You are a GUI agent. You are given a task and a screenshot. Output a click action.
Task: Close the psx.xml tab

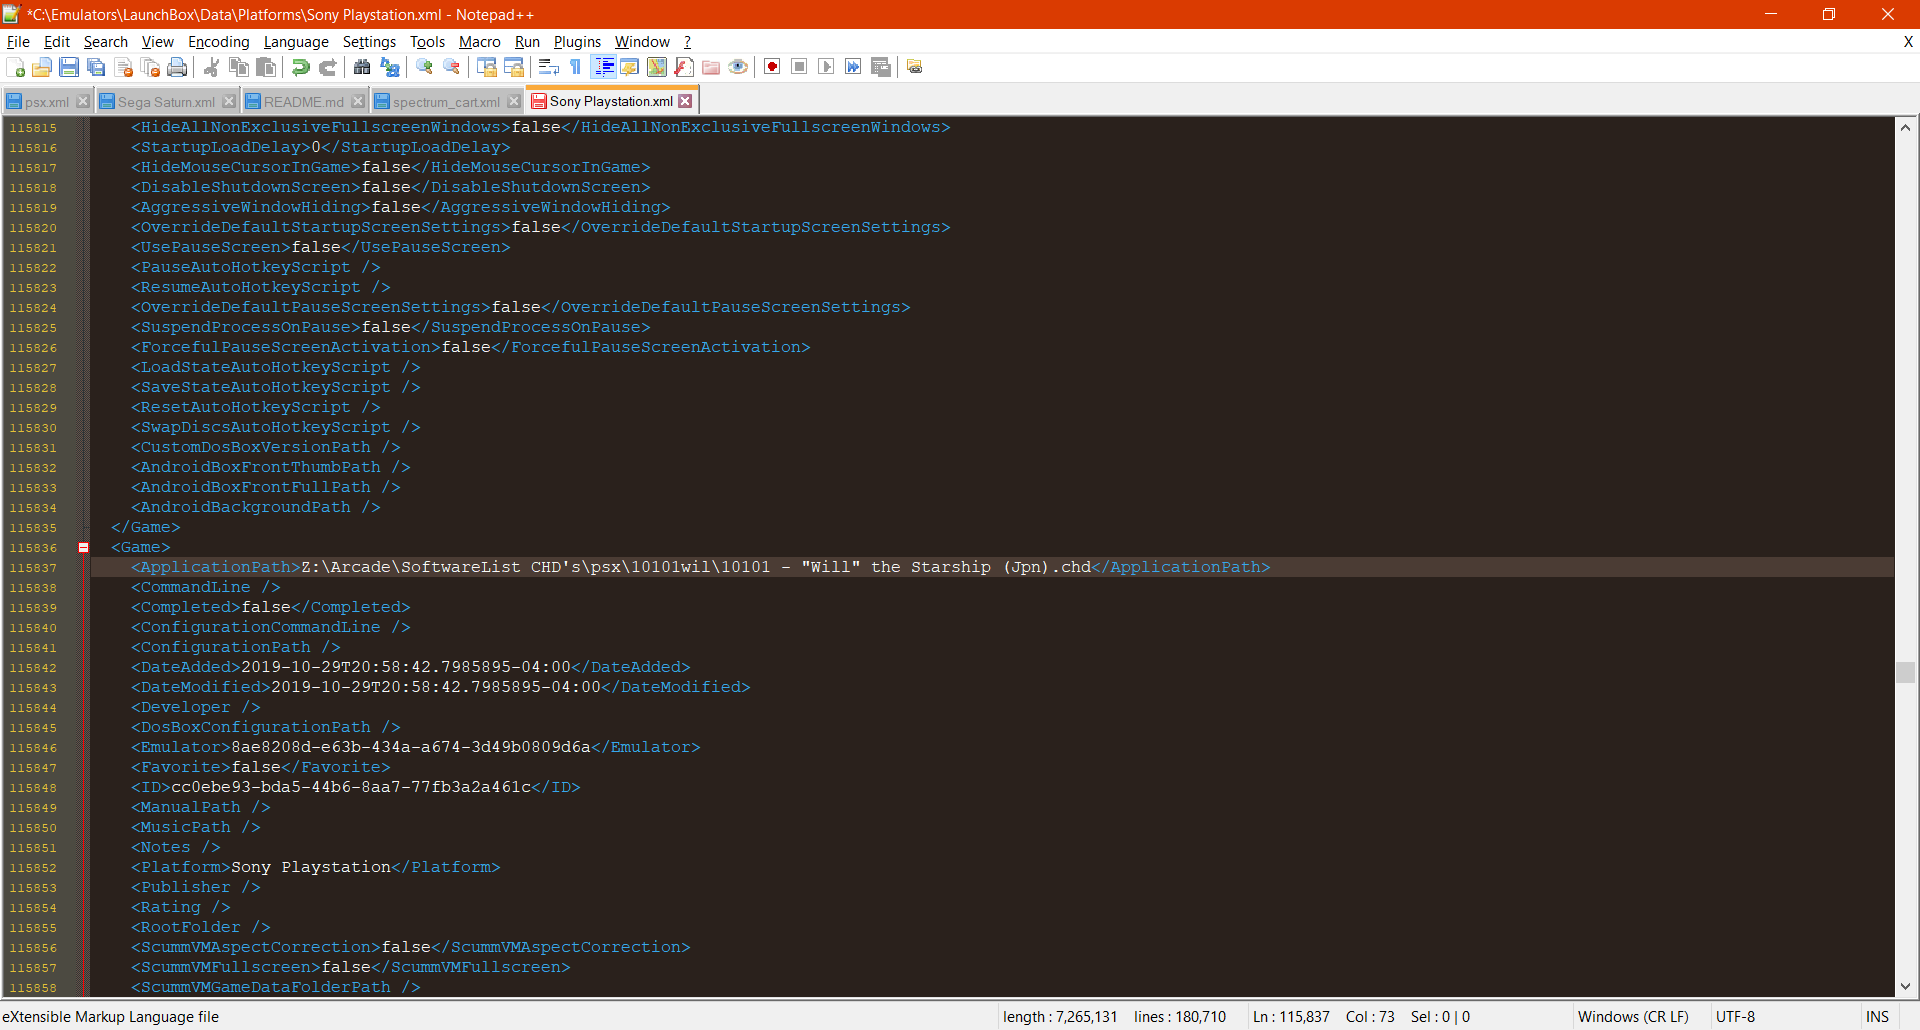point(83,101)
